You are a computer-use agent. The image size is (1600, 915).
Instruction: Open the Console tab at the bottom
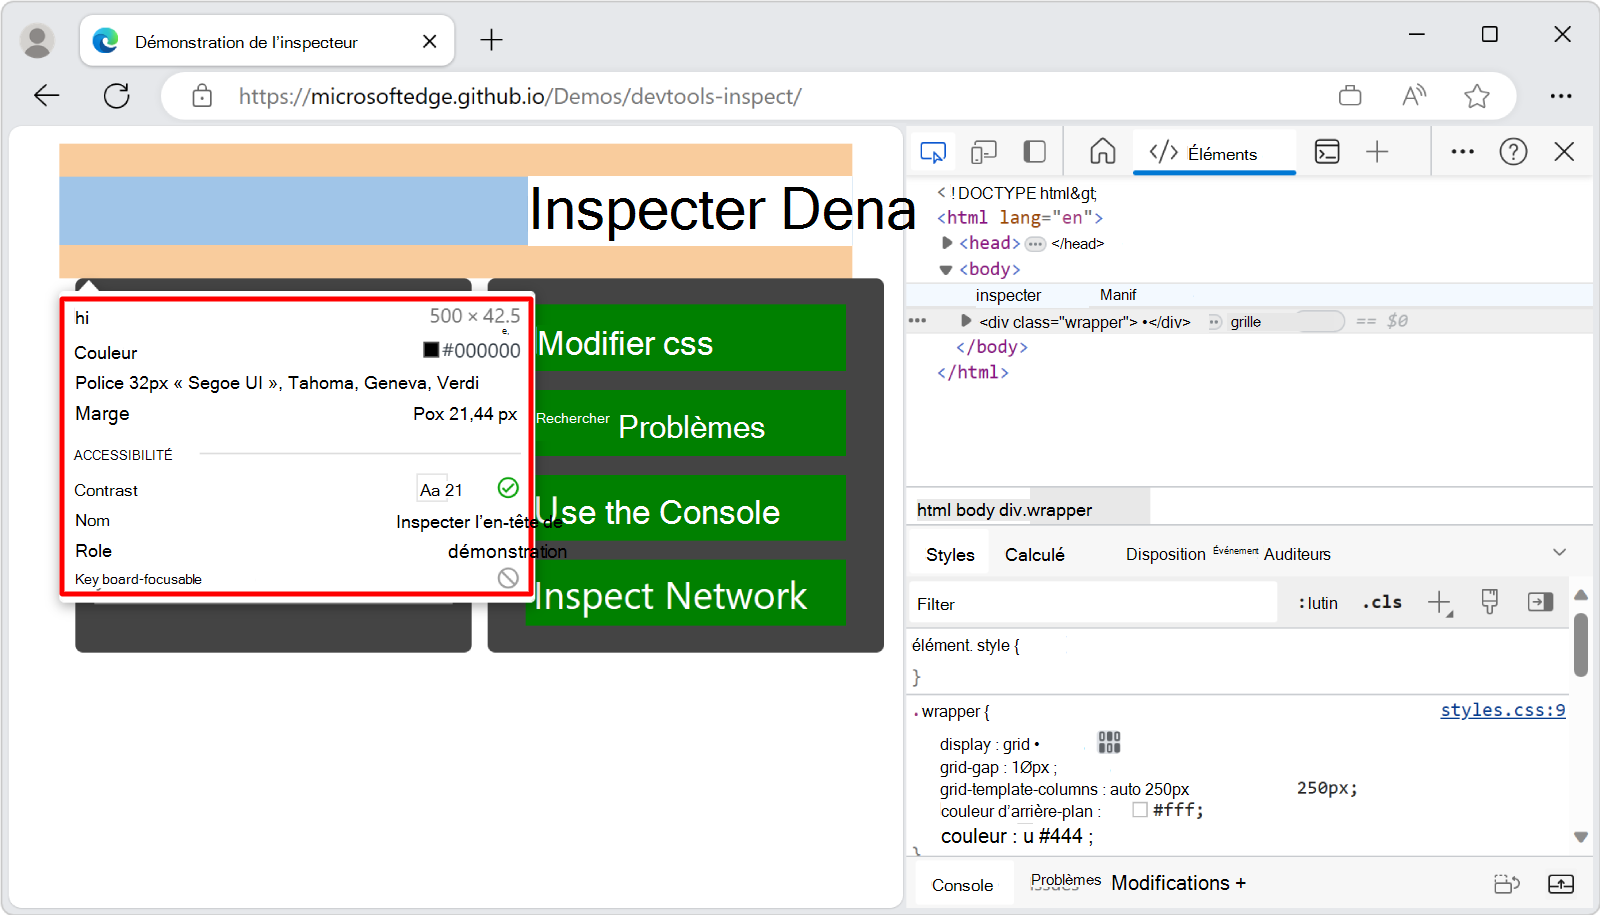(x=962, y=884)
